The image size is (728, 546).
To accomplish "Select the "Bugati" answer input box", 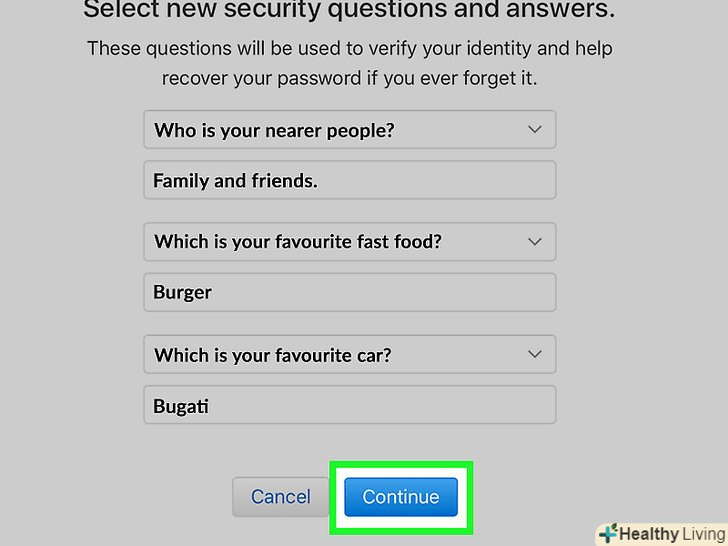I will click(349, 406).
